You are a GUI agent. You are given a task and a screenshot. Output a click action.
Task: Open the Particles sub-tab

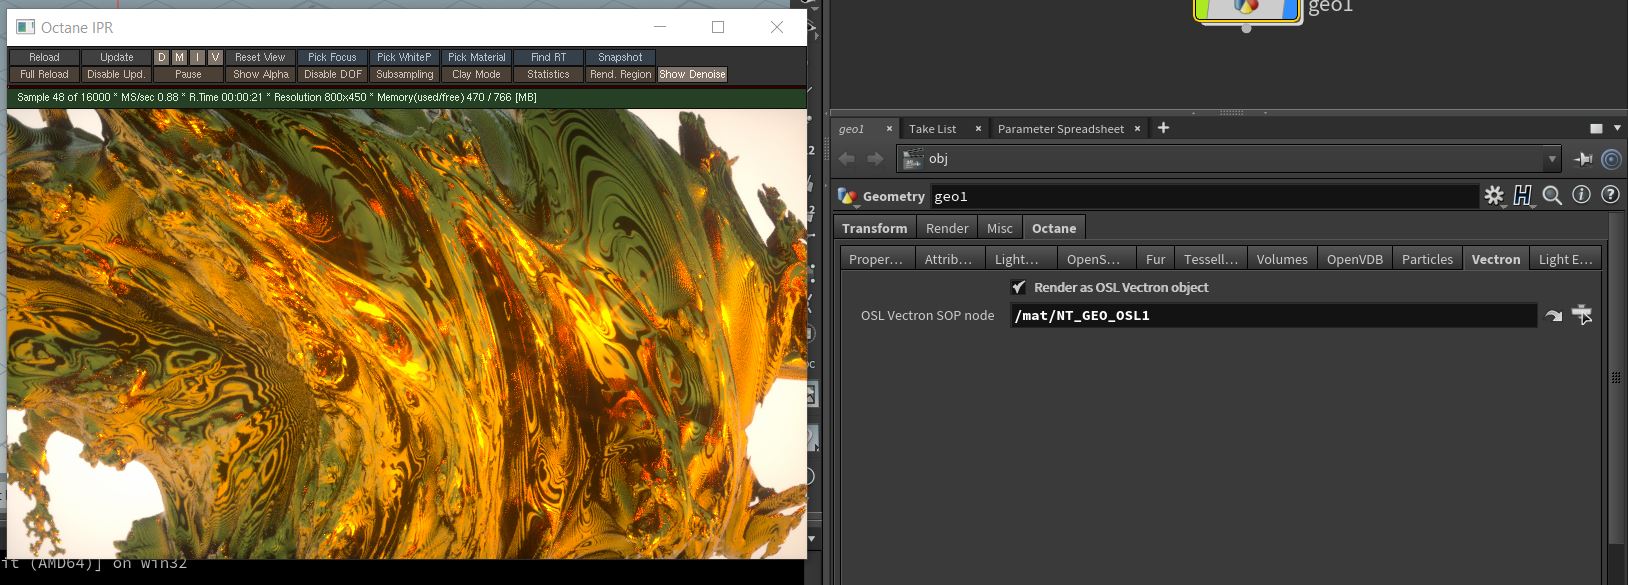(1427, 259)
